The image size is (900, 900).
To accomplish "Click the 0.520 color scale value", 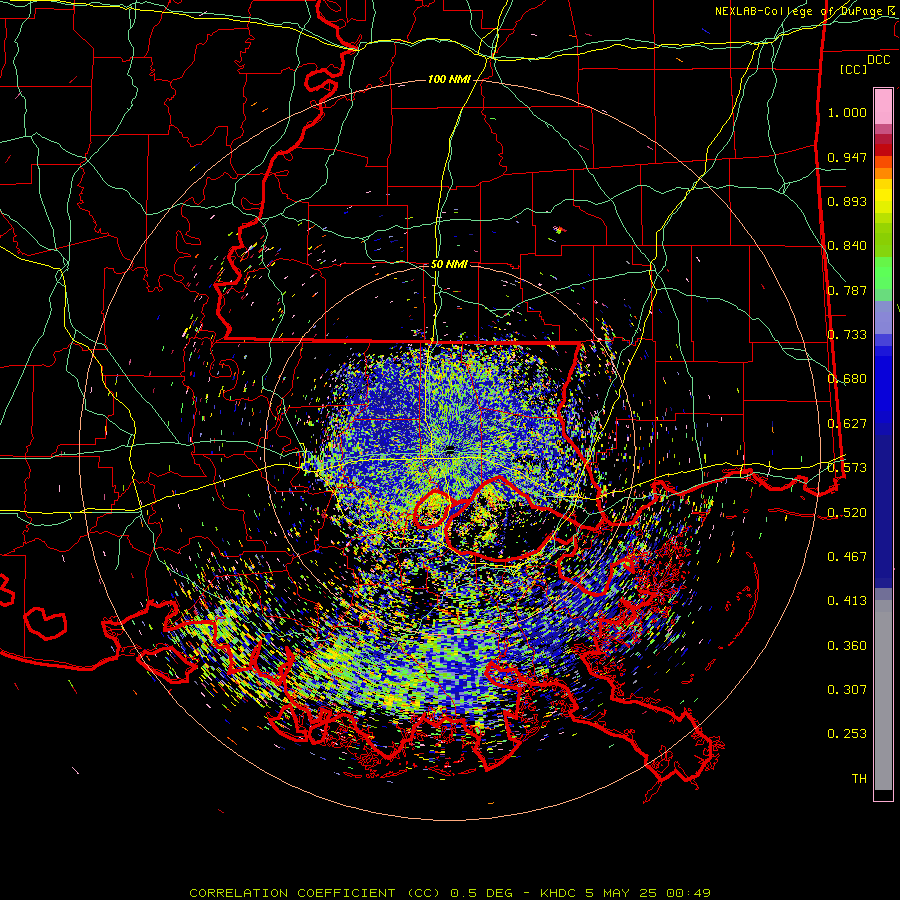I will pos(847,512).
